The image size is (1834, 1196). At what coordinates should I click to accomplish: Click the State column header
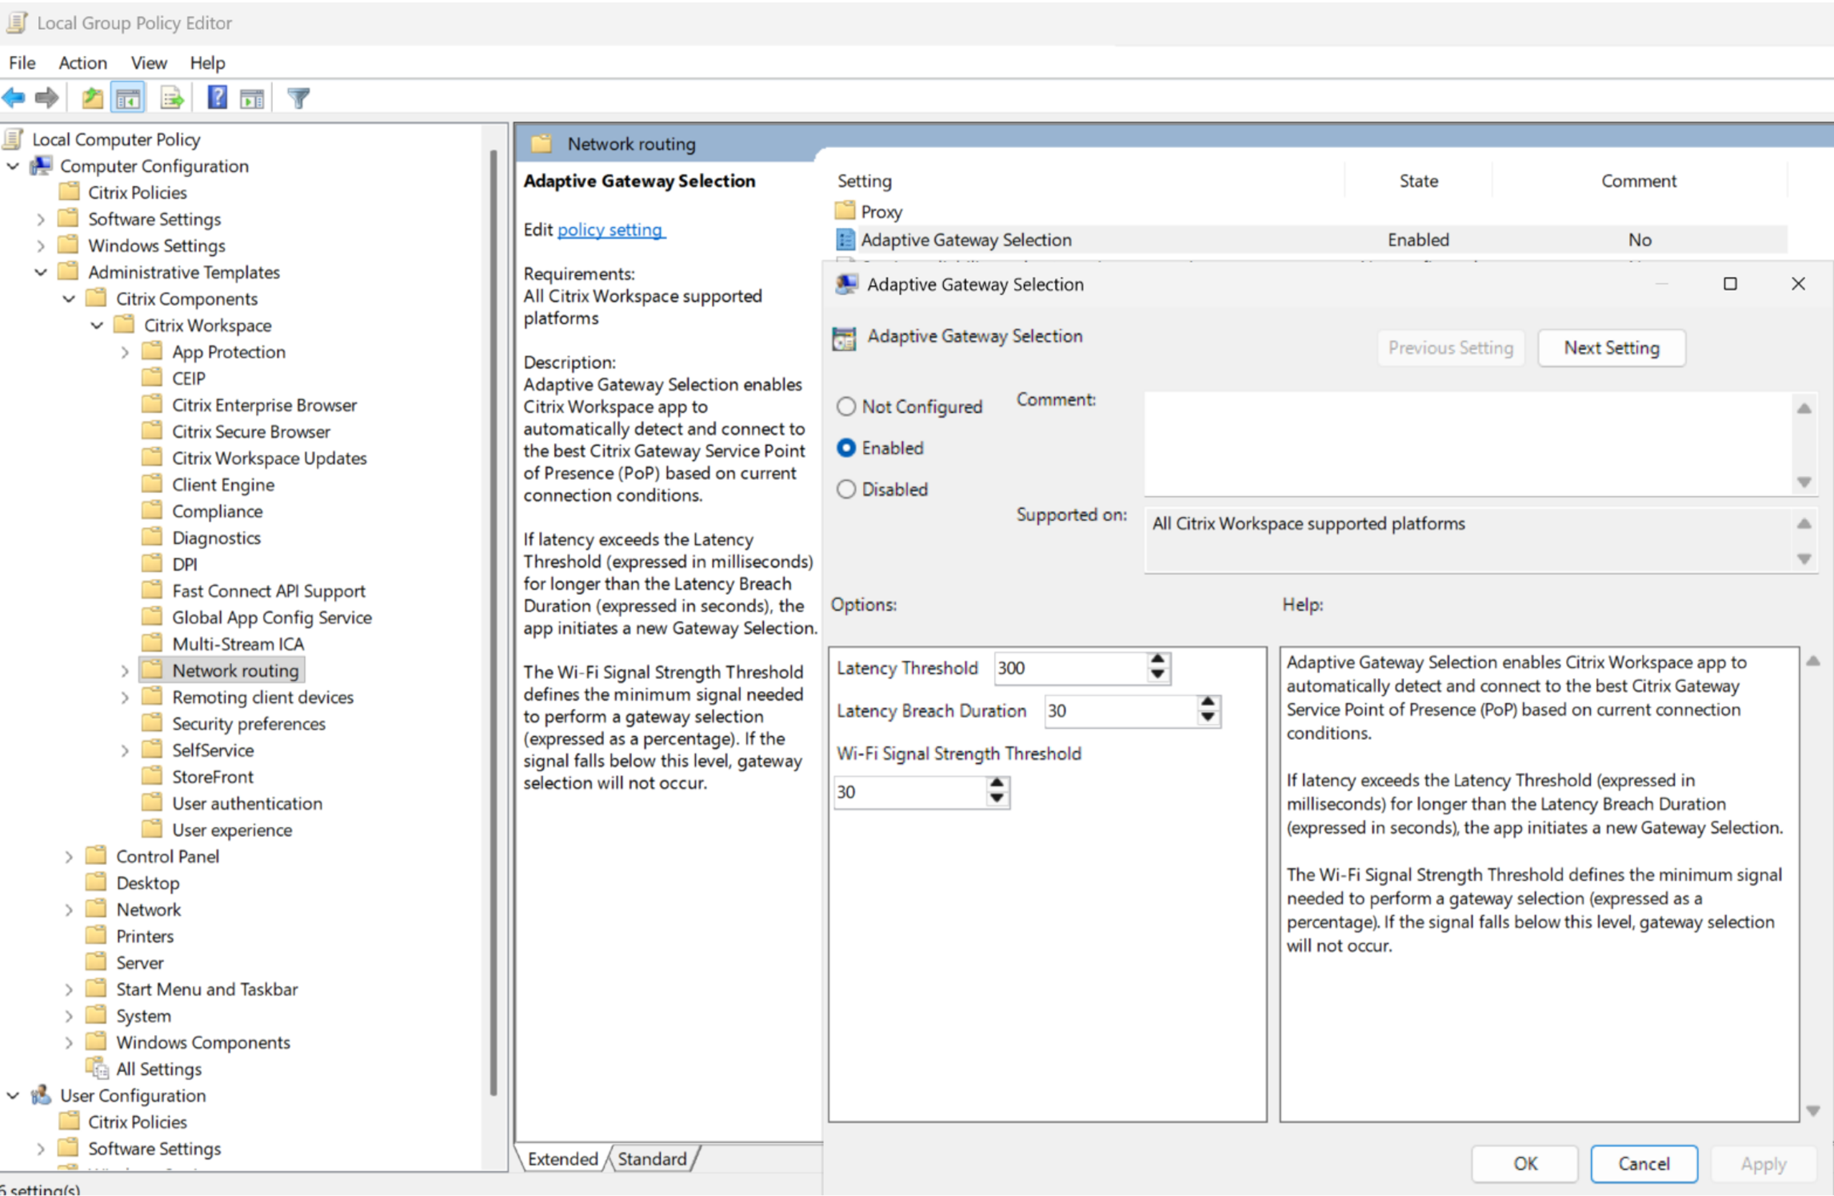coord(1418,181)
